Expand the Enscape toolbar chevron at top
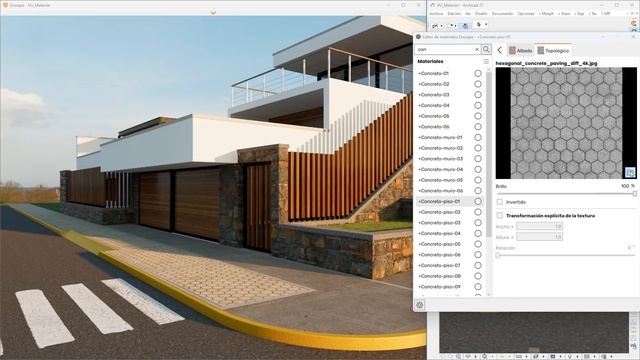 [213, 13]
